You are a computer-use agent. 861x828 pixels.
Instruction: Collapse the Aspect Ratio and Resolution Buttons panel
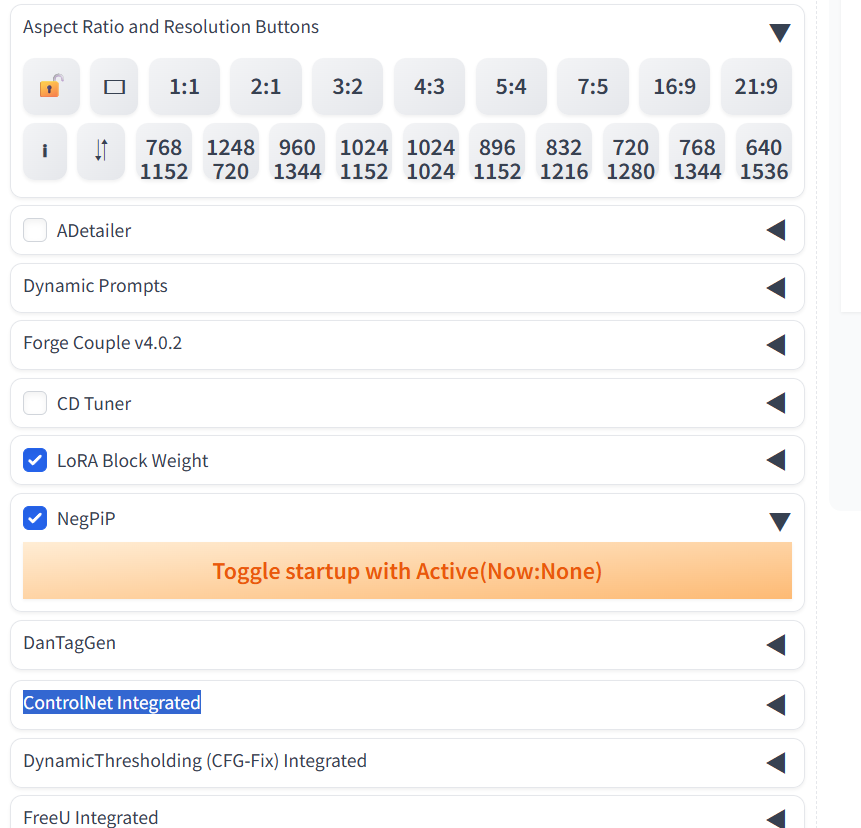[x=780, y=33]
